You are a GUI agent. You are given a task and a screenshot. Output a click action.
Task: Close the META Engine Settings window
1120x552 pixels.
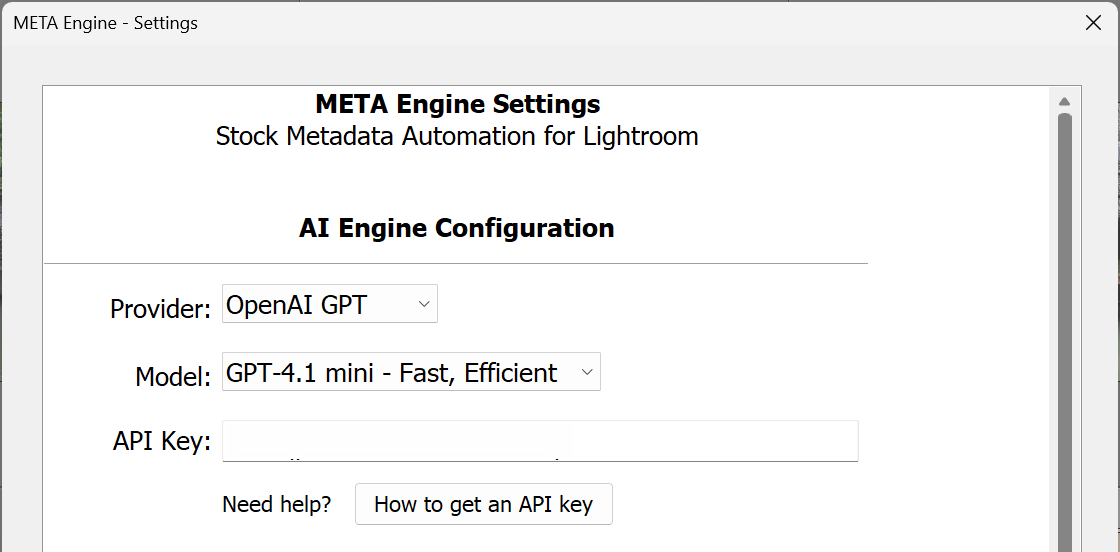click(x=1093, y=23)
